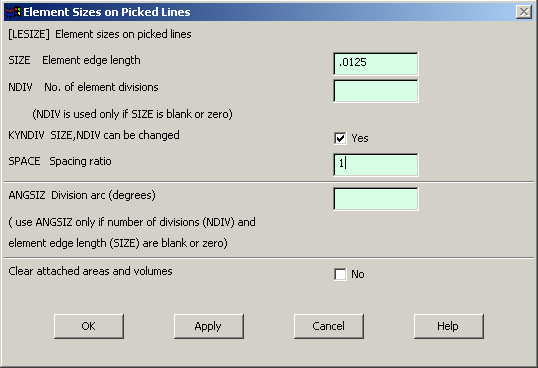
Task: Click the ANGSIZ Division arc label
Action: point(82,195)
